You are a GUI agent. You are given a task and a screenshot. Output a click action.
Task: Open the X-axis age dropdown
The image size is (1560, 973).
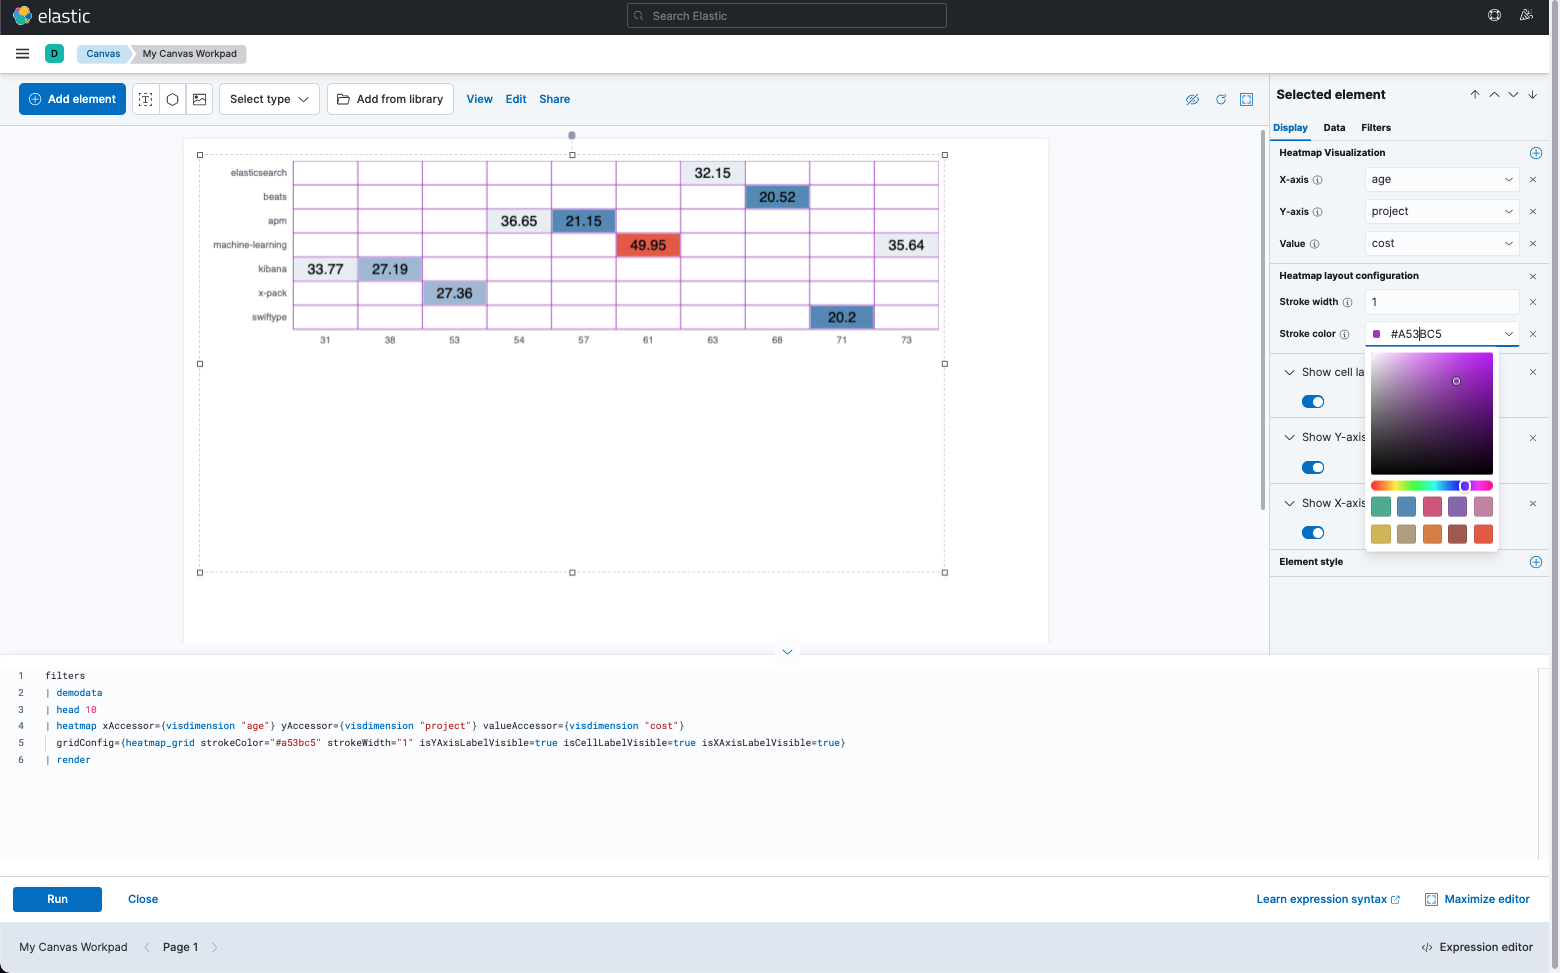pos(1442,180)
